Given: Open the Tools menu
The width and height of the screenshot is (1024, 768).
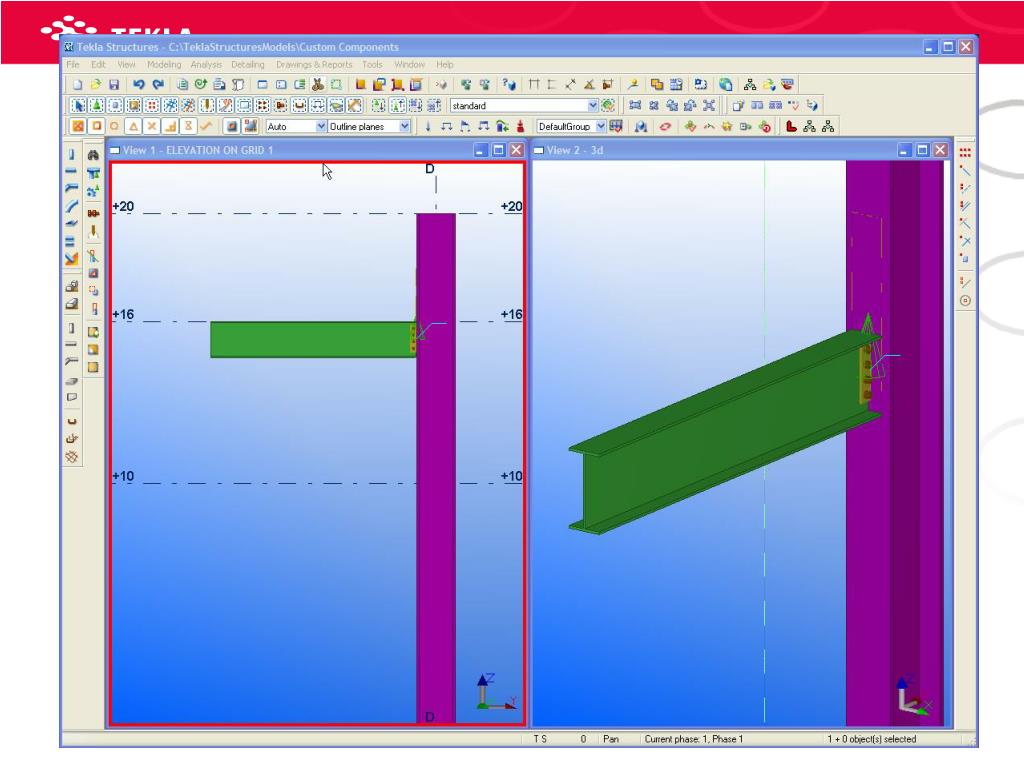Looking at the screenshot, I should point(372,65).
